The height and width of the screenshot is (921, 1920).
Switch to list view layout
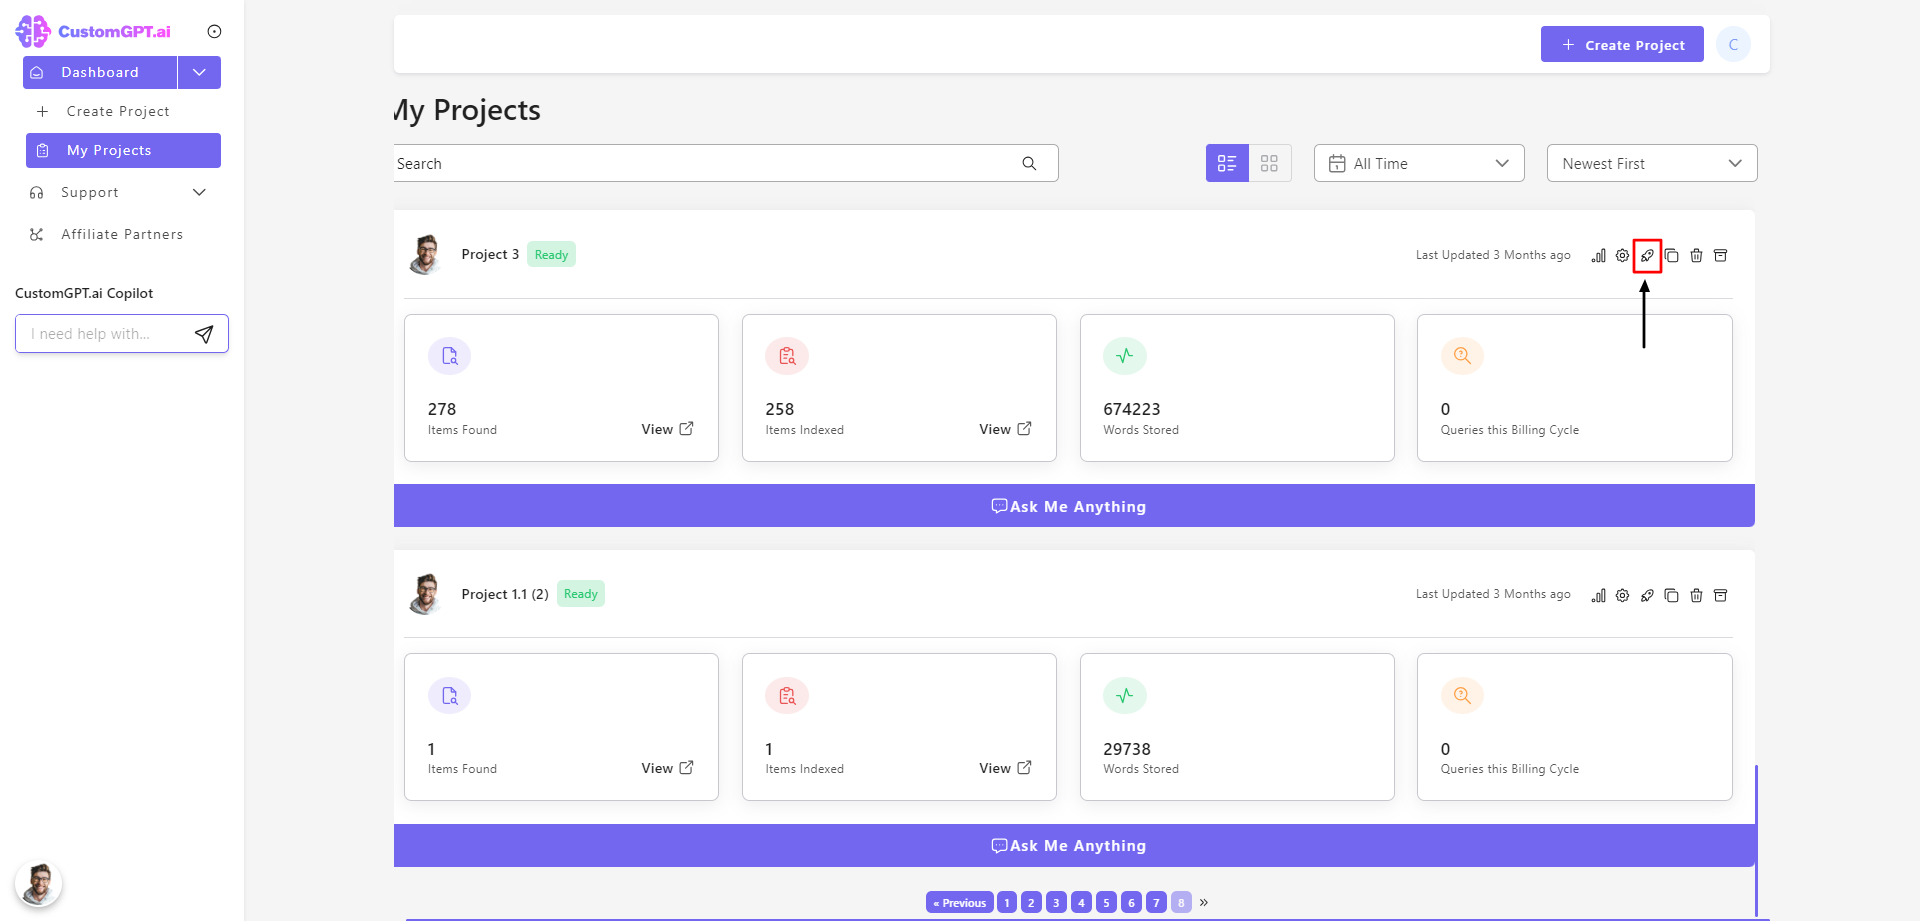1227,163
